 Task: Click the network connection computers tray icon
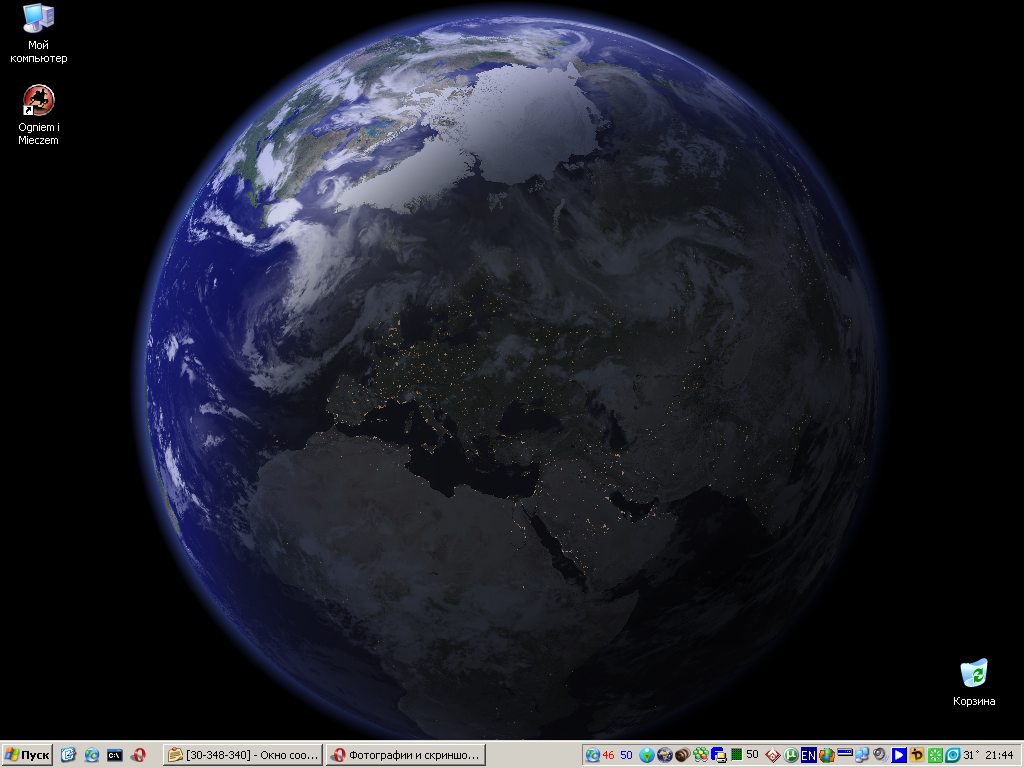click(862, 755)
